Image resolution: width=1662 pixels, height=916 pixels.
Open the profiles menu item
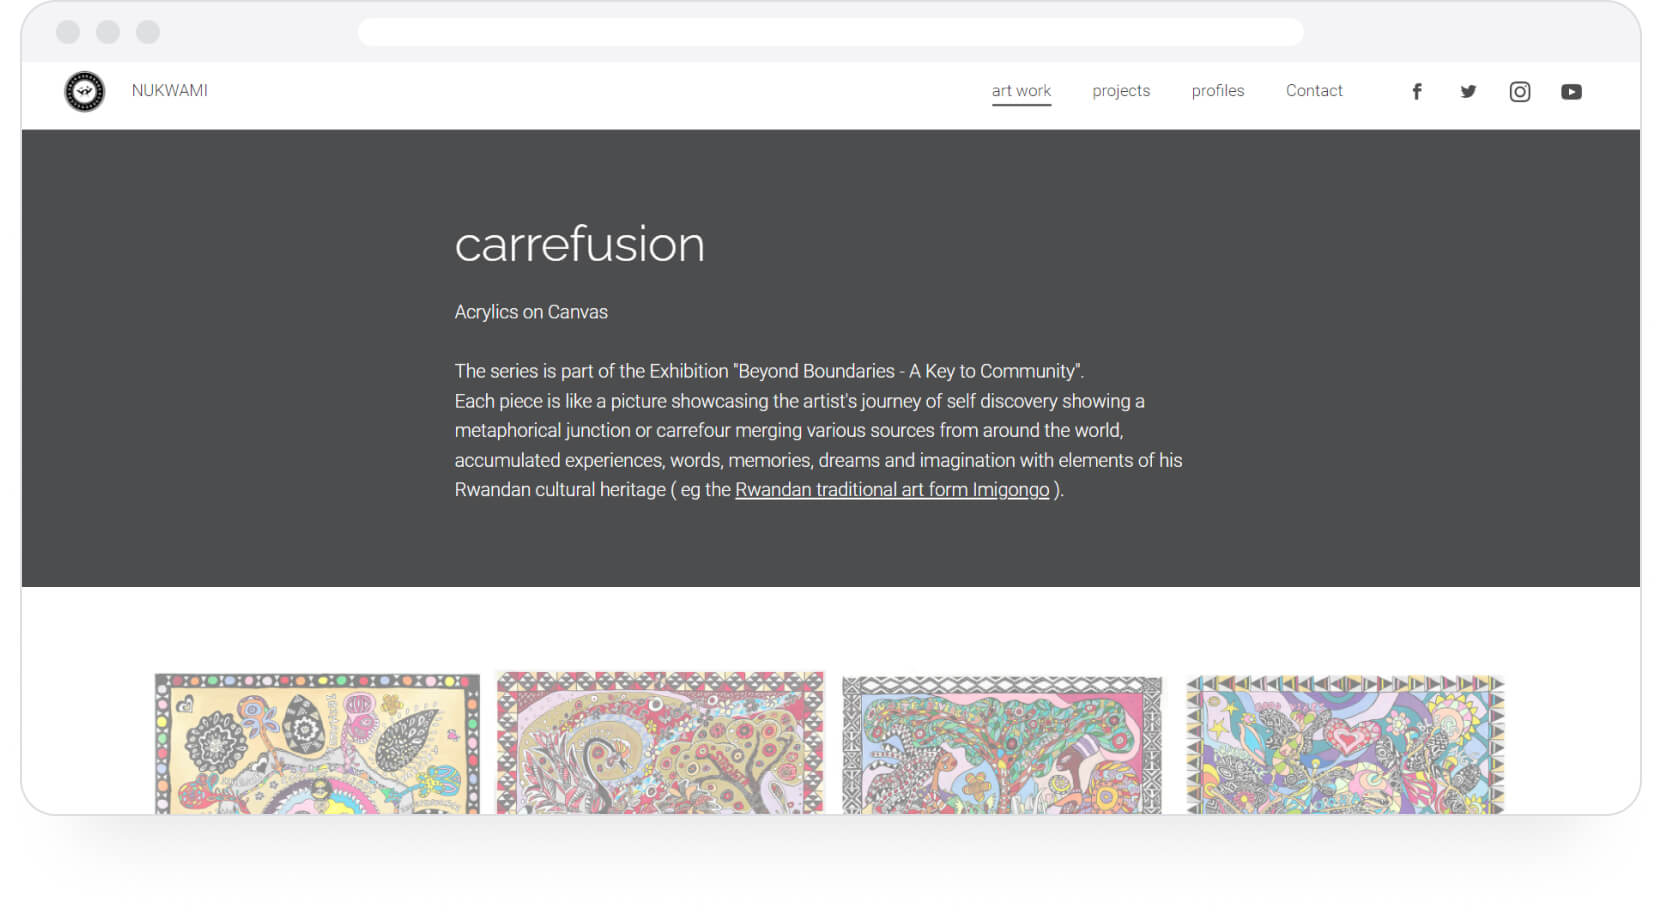[1218, 91]
